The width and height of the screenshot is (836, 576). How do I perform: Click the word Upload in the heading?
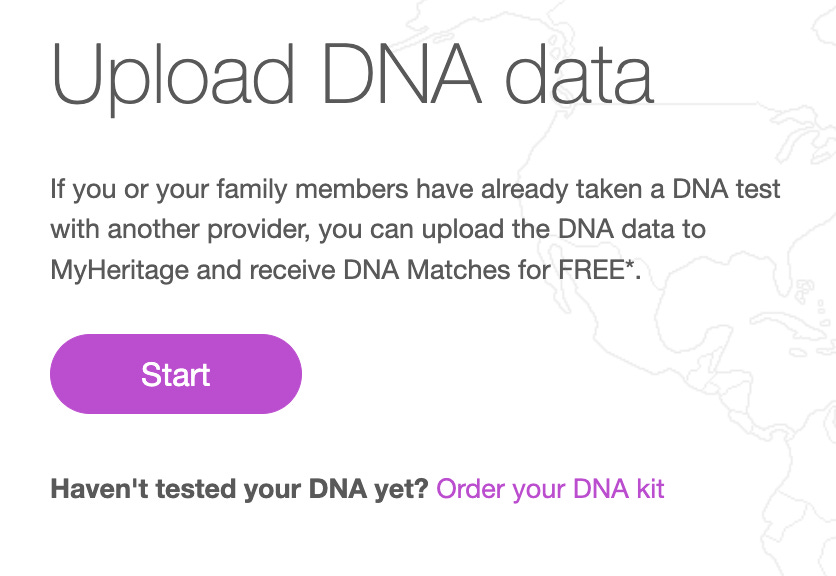173,76
